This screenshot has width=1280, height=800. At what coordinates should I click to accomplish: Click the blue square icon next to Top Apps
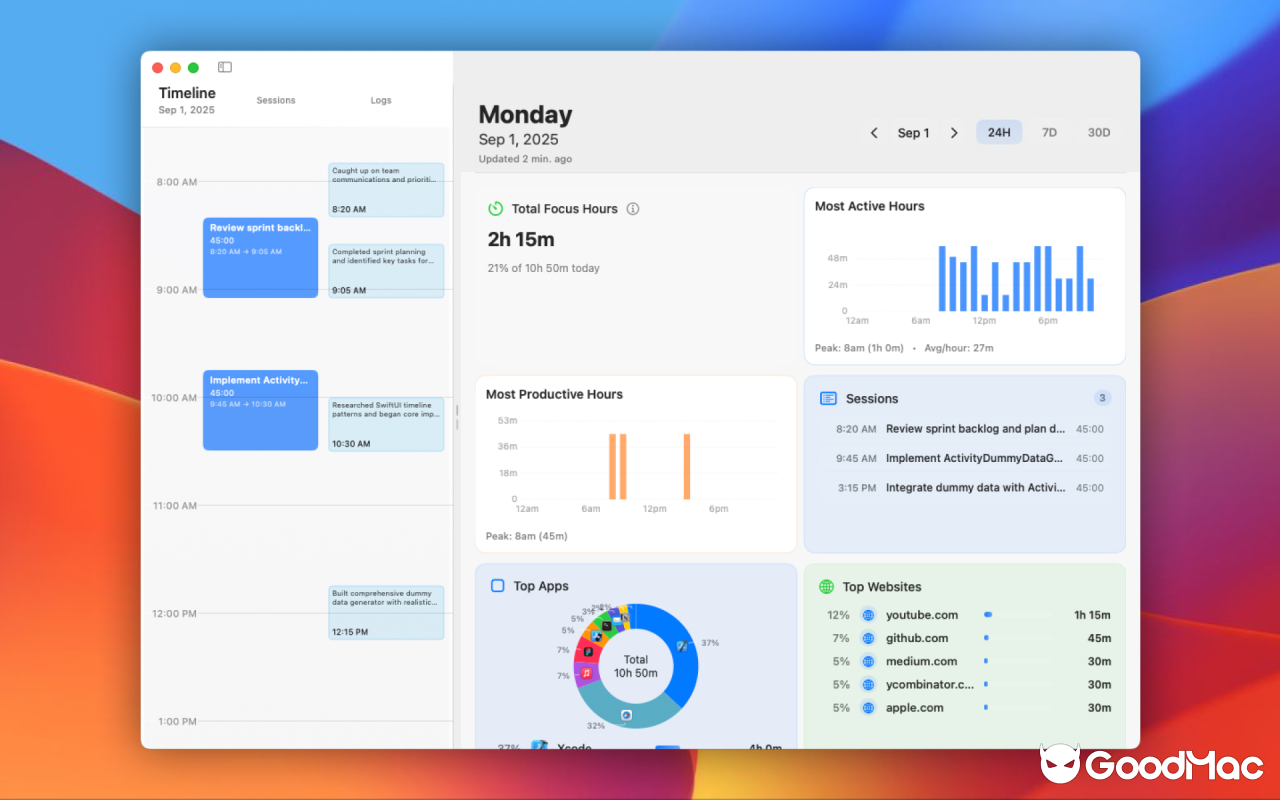coord(497,587)
